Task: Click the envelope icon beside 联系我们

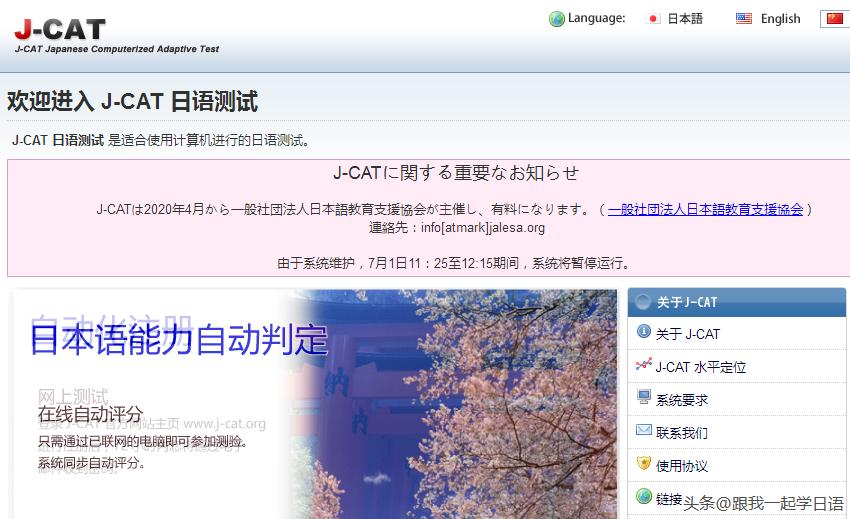Action: coord(643,430)
